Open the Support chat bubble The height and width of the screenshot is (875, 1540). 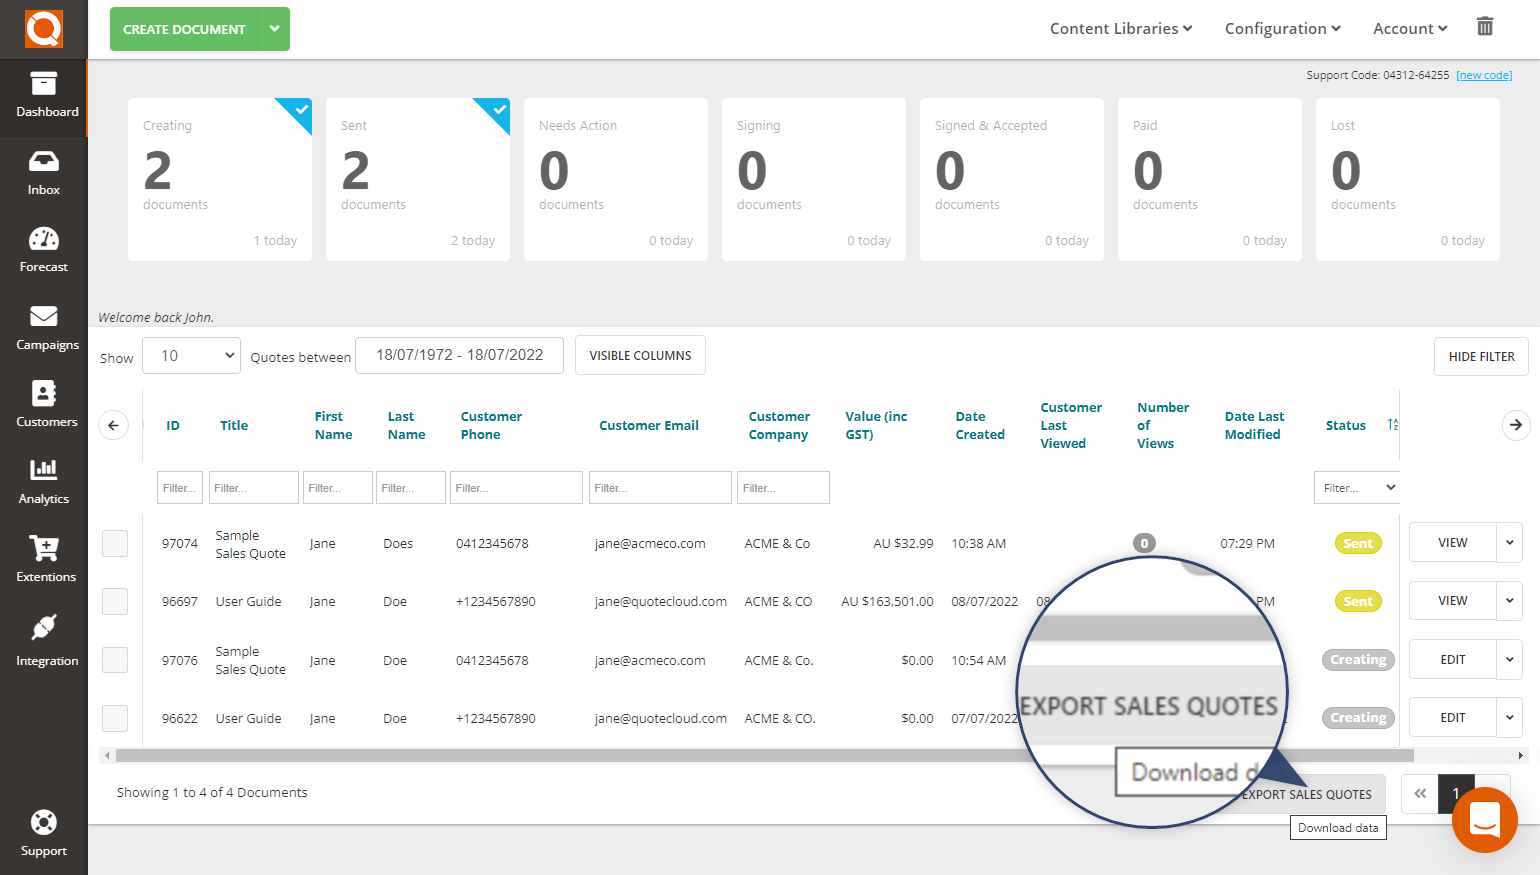click(1484, 820)
